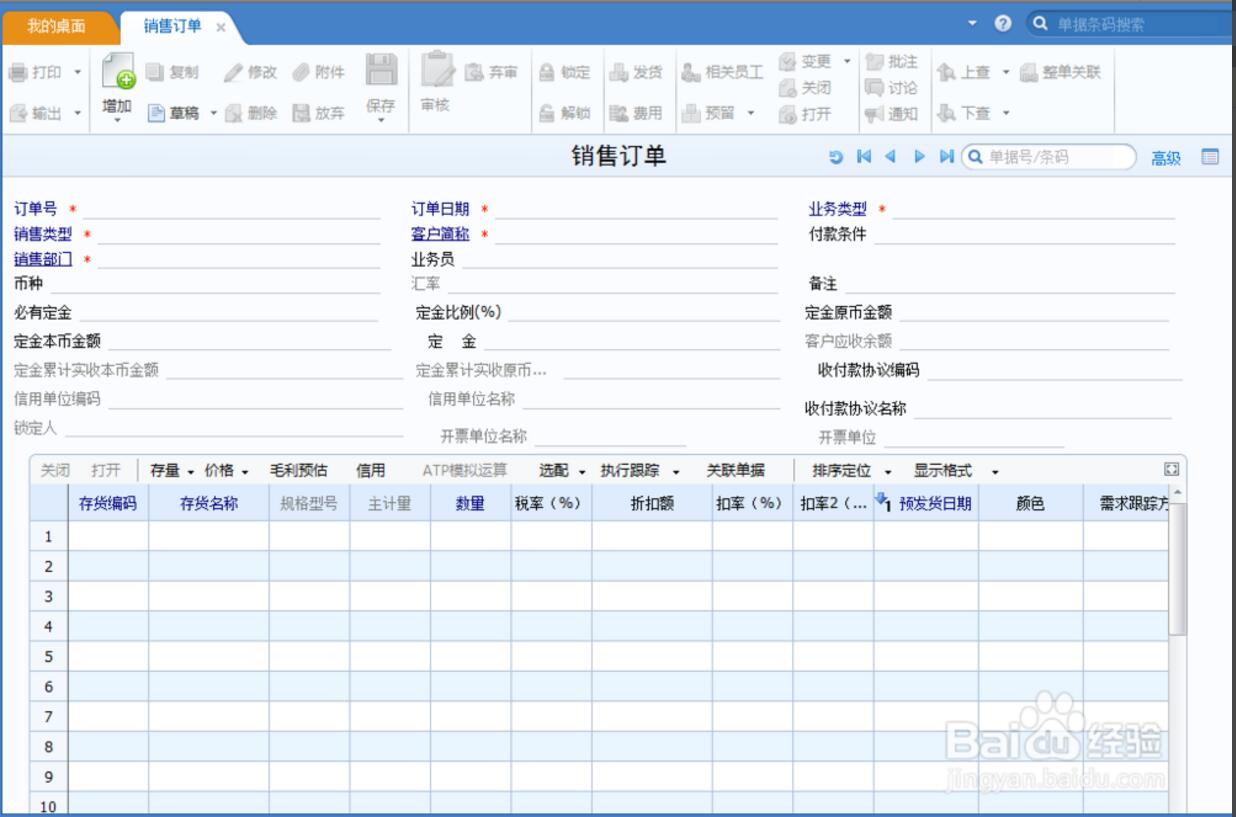Click the 高级 (Advanced) link
This screenshot has width=1236, height=817.
click(x=1166, y=158)
